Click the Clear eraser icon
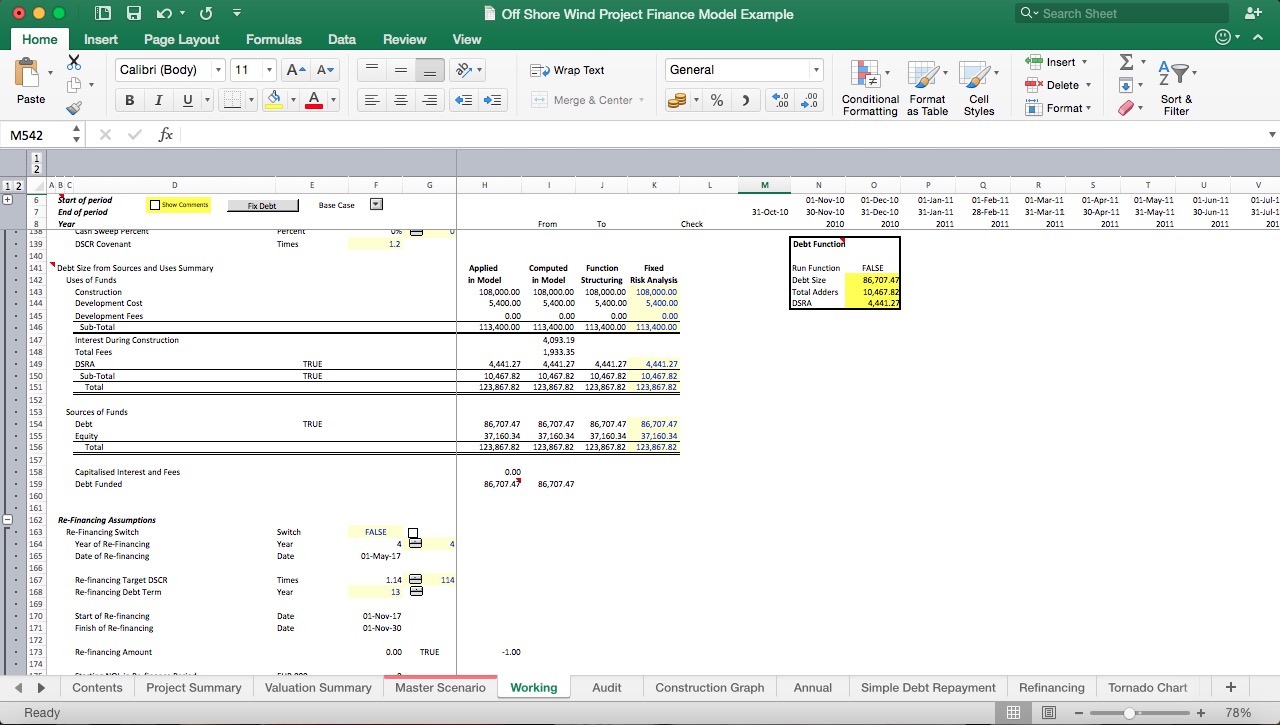Viewport: 1280px width, 725px height. 1127,108
